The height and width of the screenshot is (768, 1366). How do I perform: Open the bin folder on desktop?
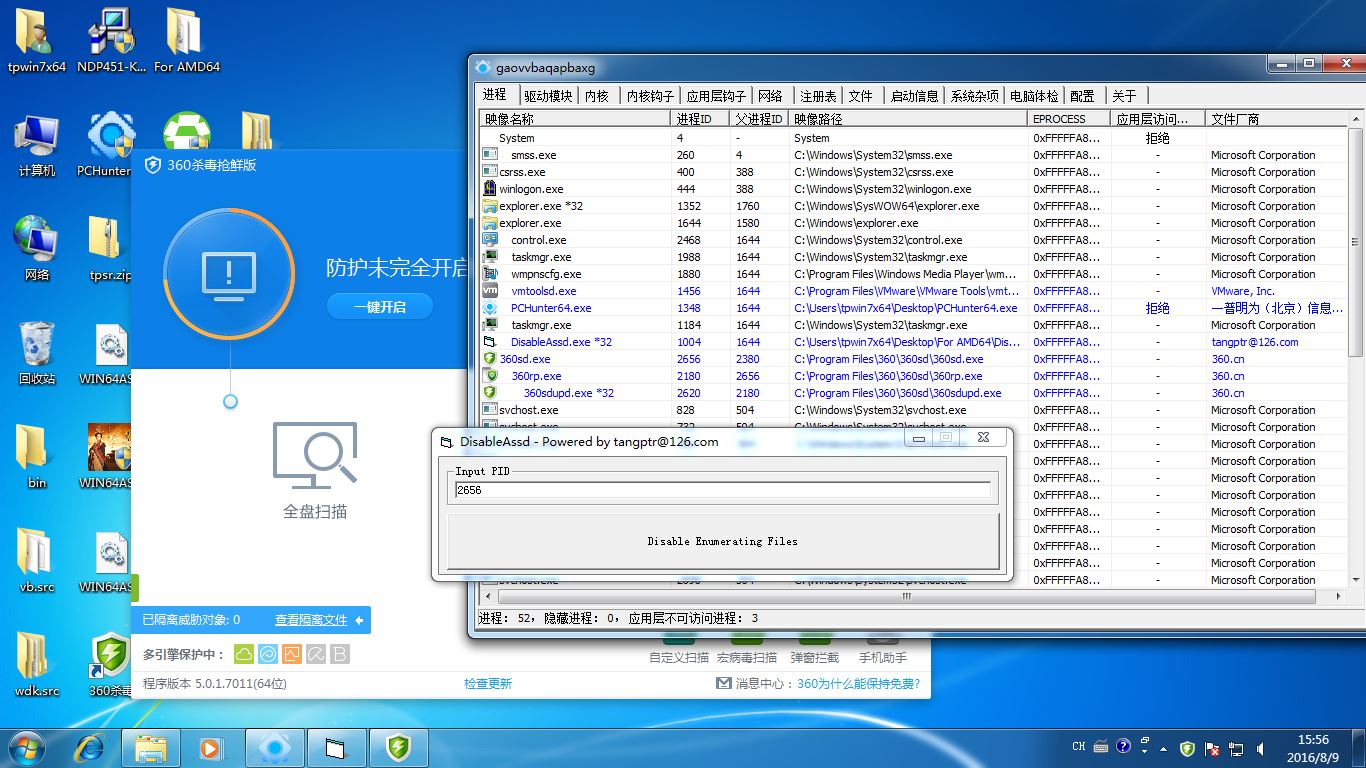click(x=37, y=456)
